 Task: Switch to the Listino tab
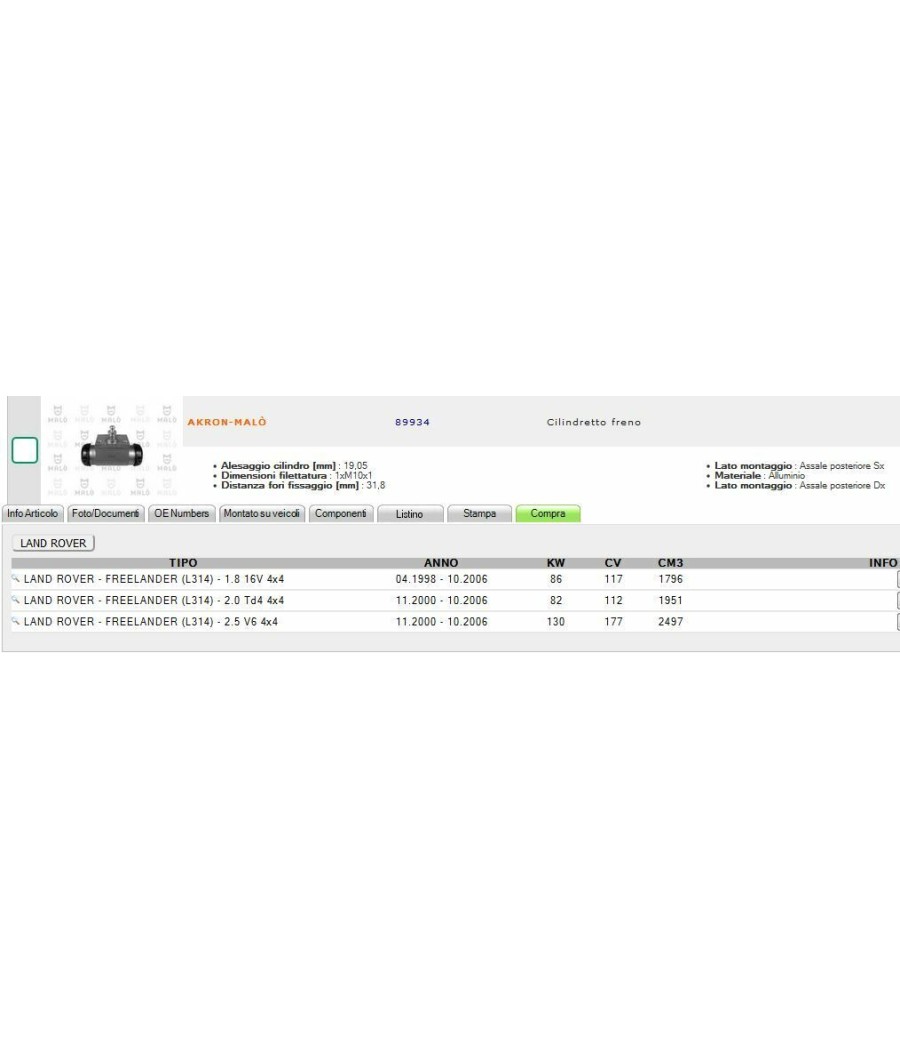click(410, 514)
